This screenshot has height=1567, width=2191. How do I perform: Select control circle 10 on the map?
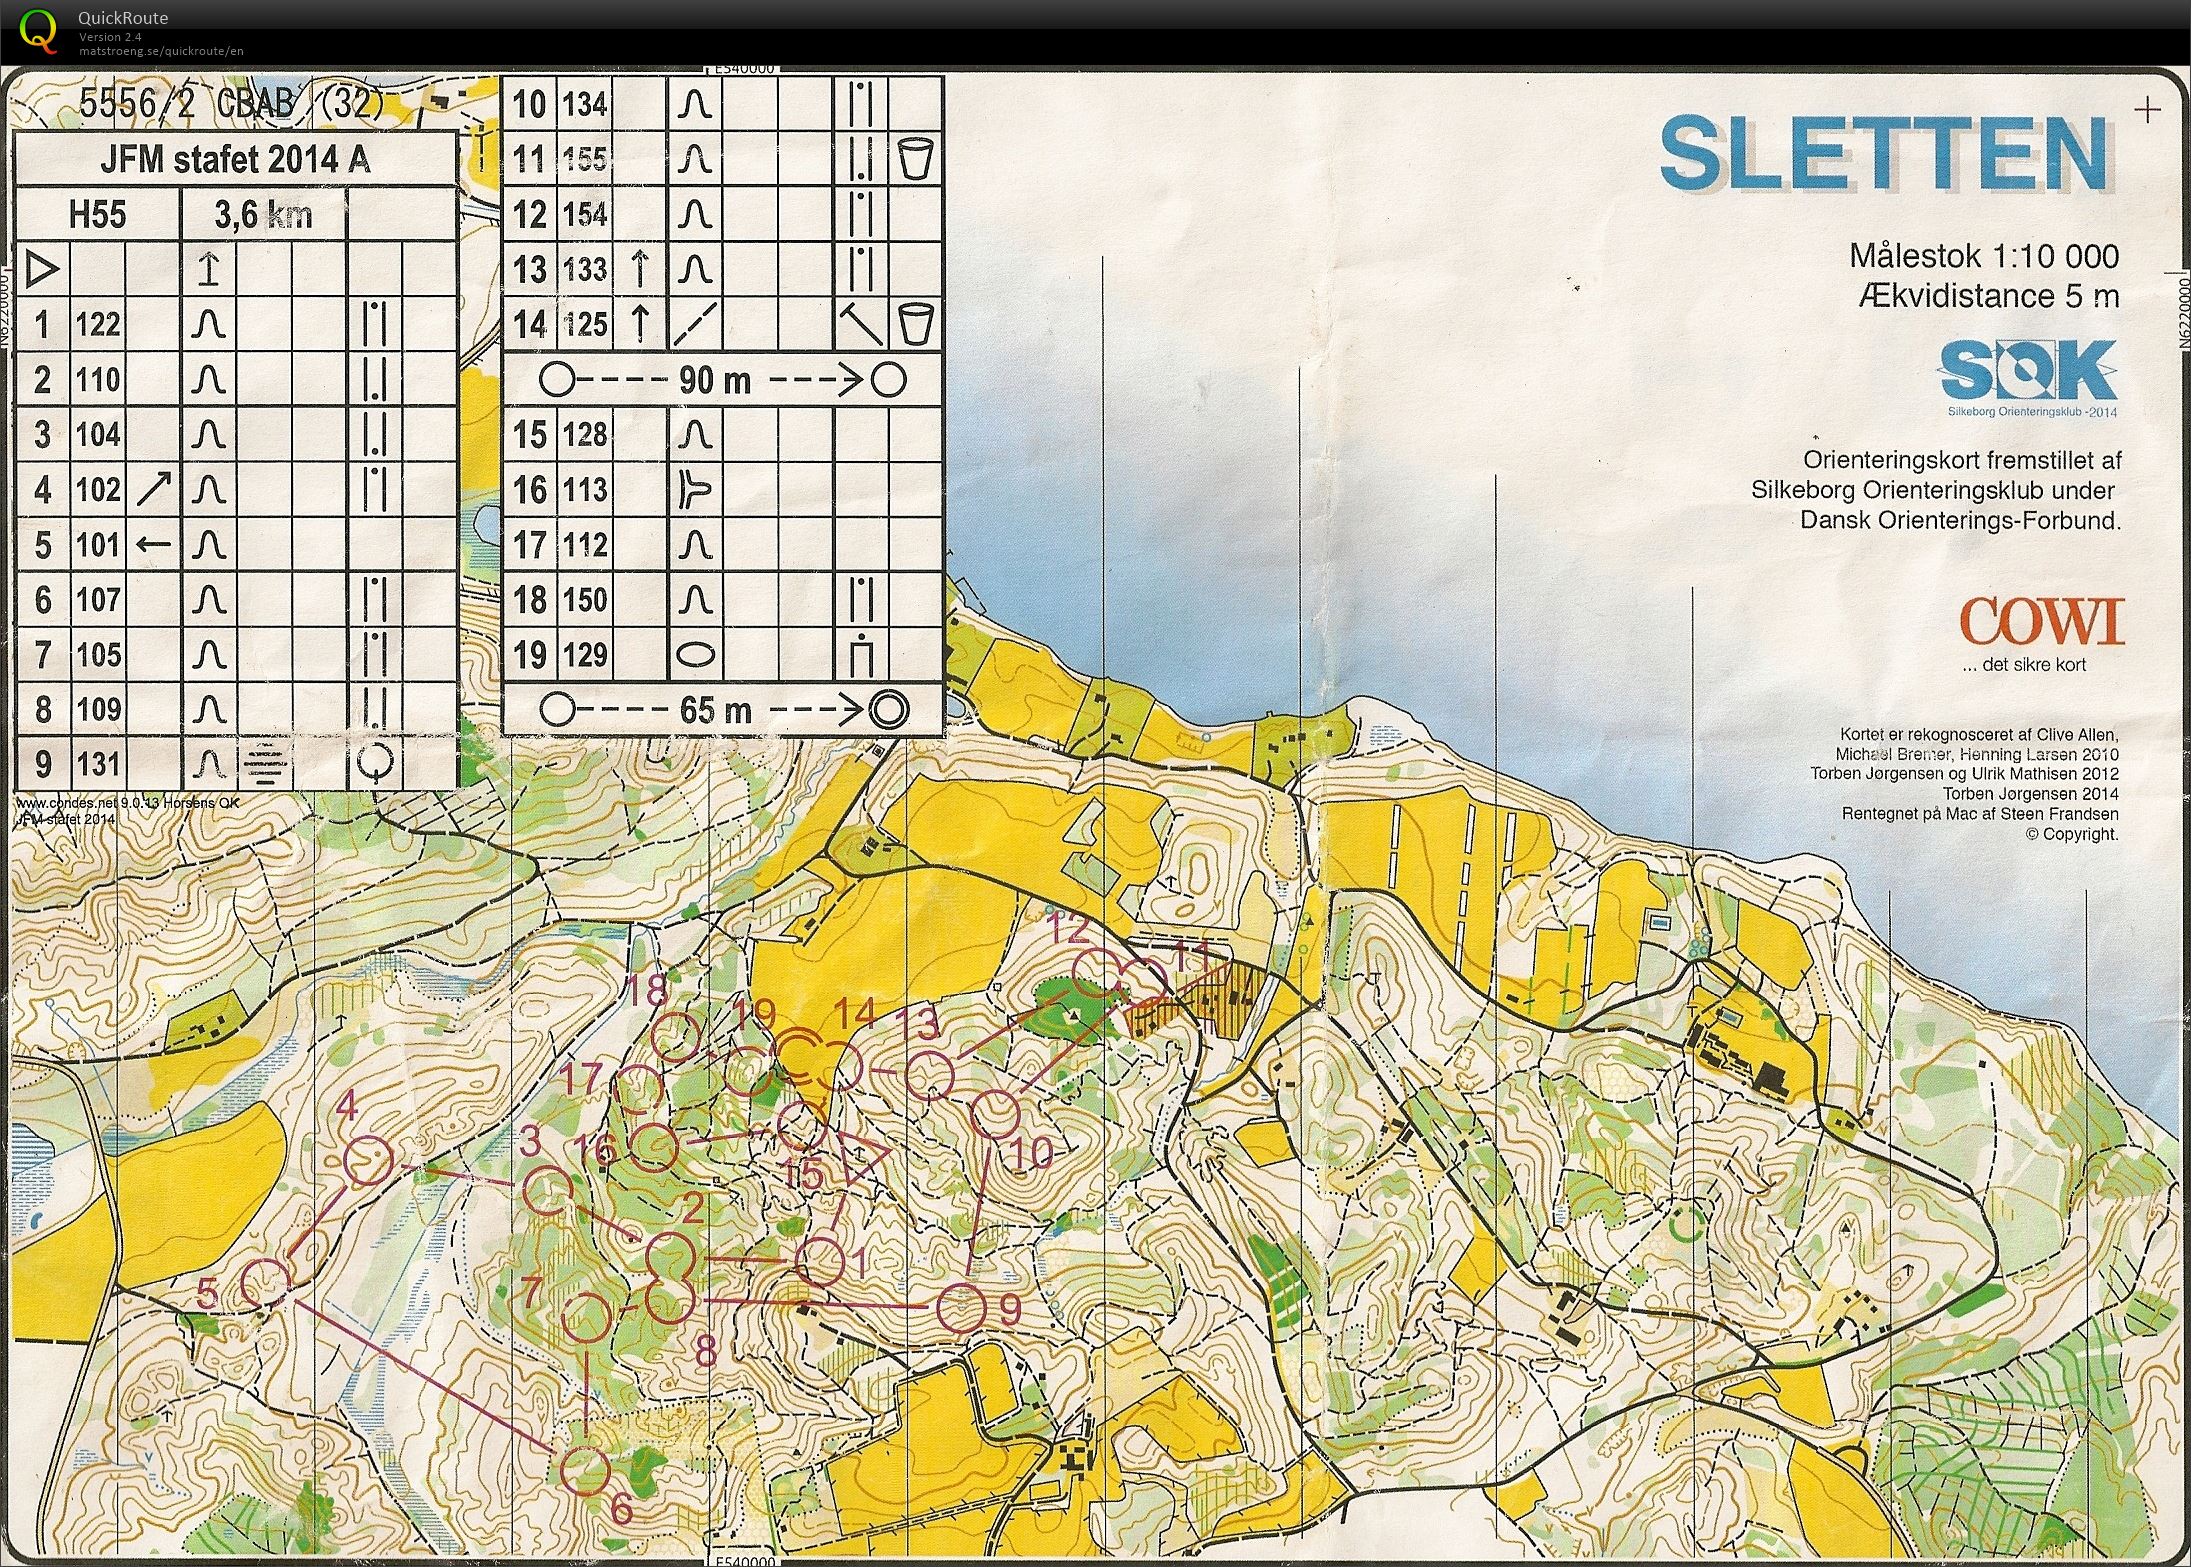[995, 1116]
